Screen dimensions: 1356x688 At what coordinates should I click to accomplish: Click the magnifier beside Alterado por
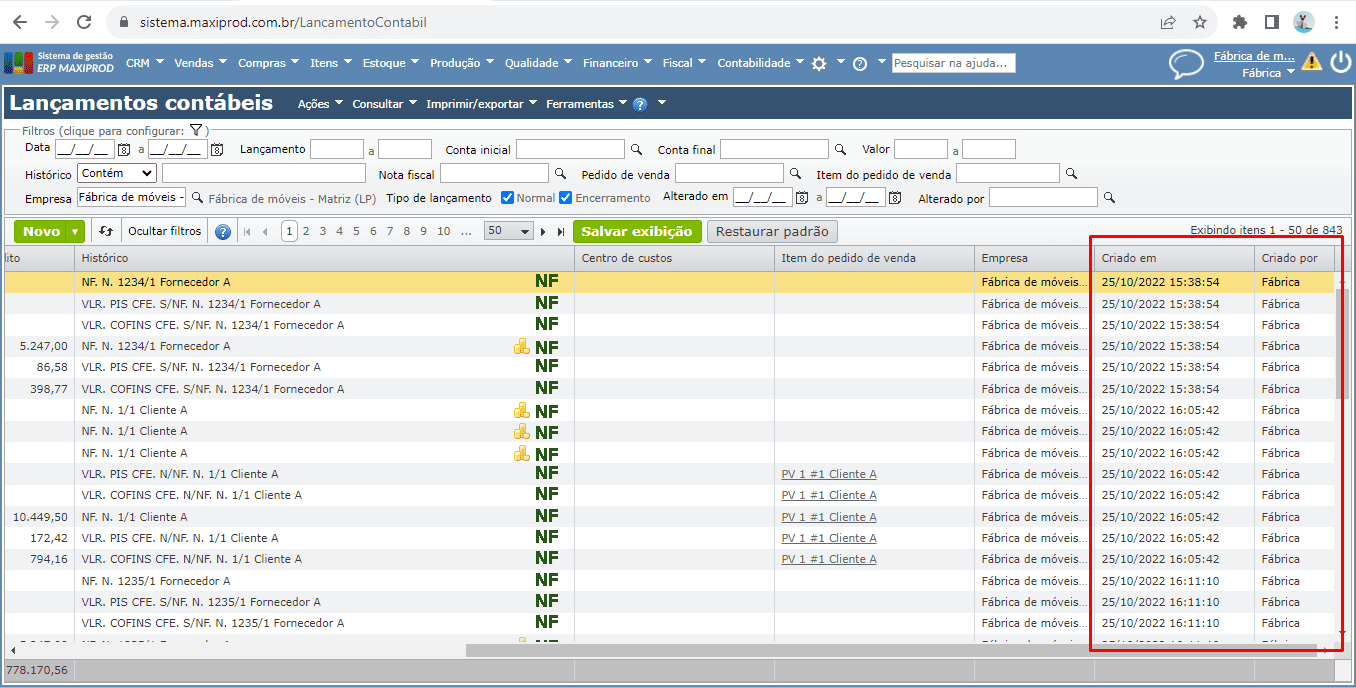[x=1109, y=198]
